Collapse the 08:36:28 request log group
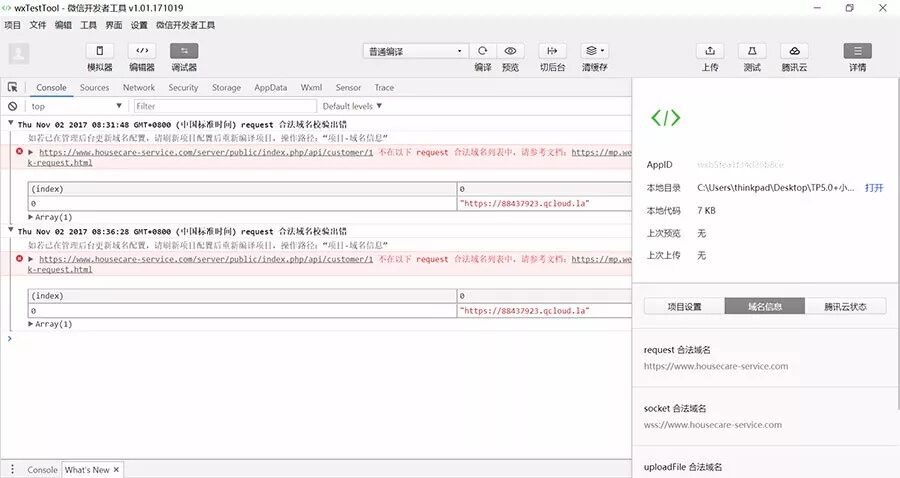This screenshot has width=900, height=478. click(x=10, y=230)
